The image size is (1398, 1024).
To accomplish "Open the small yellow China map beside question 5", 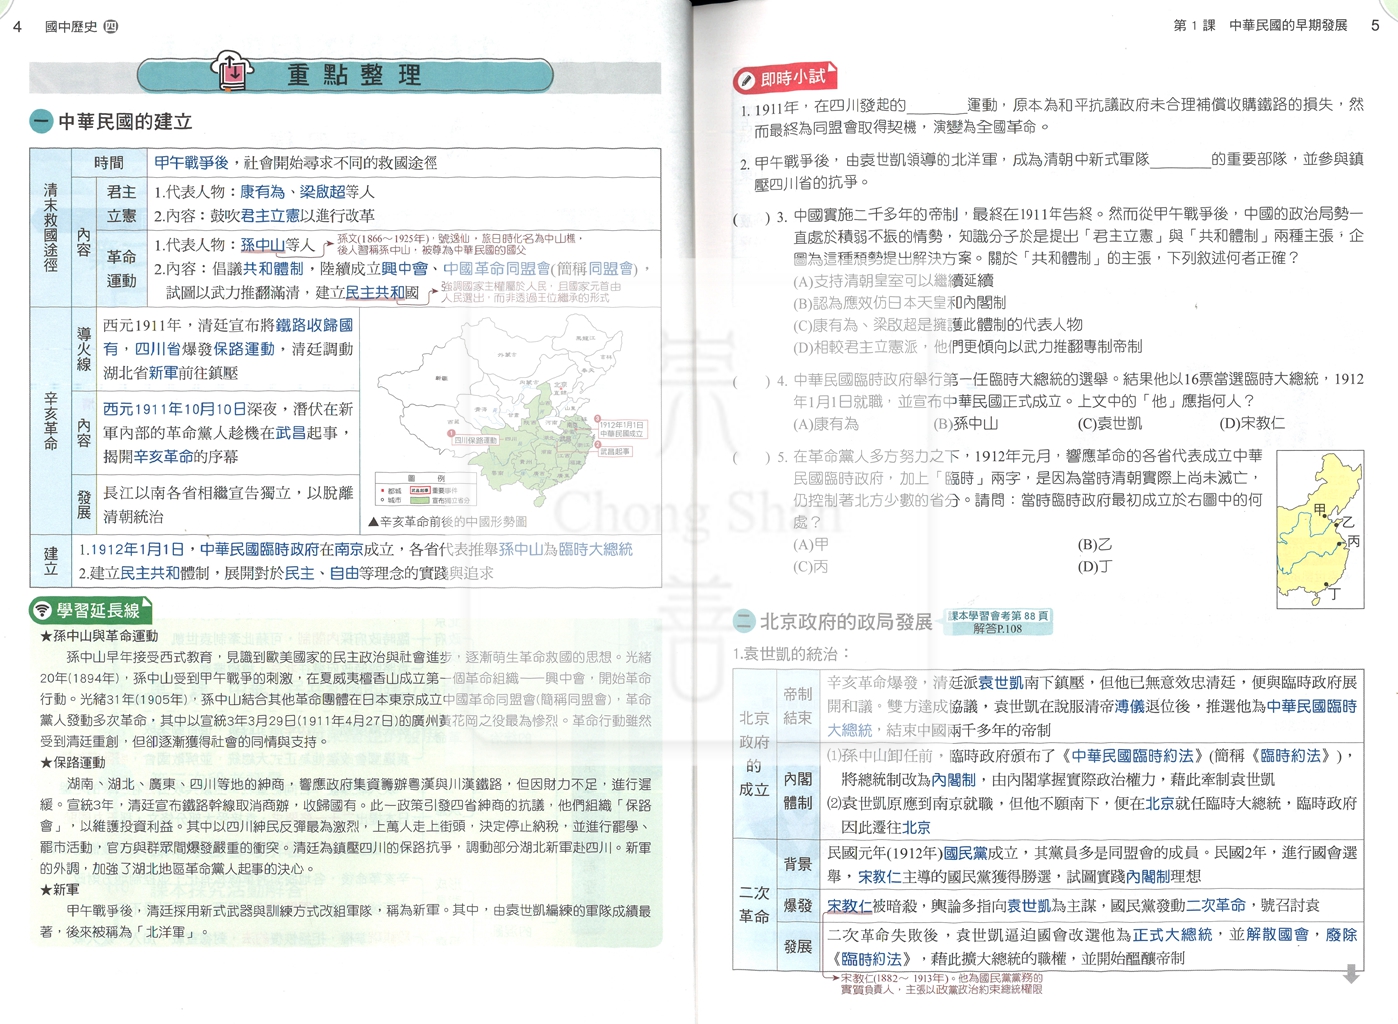I will (x=1320, y=529).
